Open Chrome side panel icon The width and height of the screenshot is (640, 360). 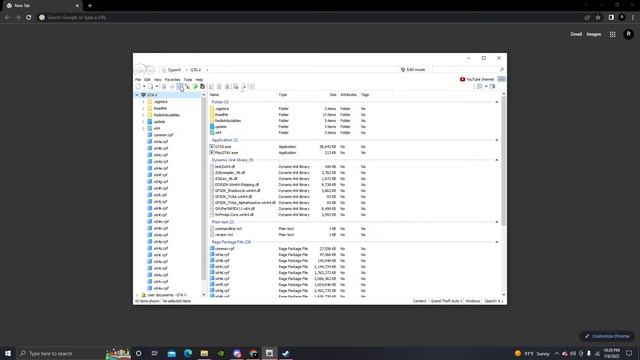611,18
